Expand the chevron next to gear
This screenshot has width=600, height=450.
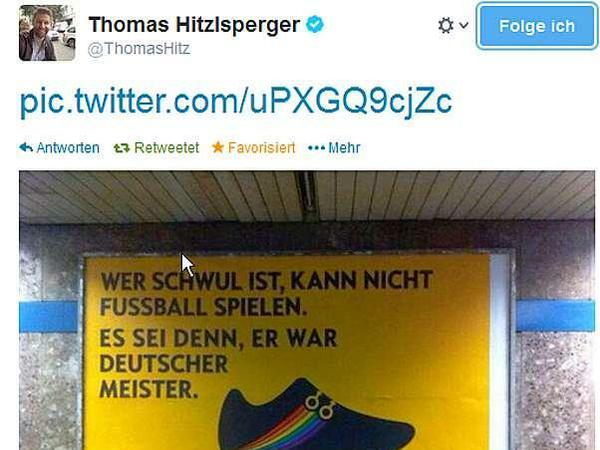pyautogui.click(x=463, y=26)
